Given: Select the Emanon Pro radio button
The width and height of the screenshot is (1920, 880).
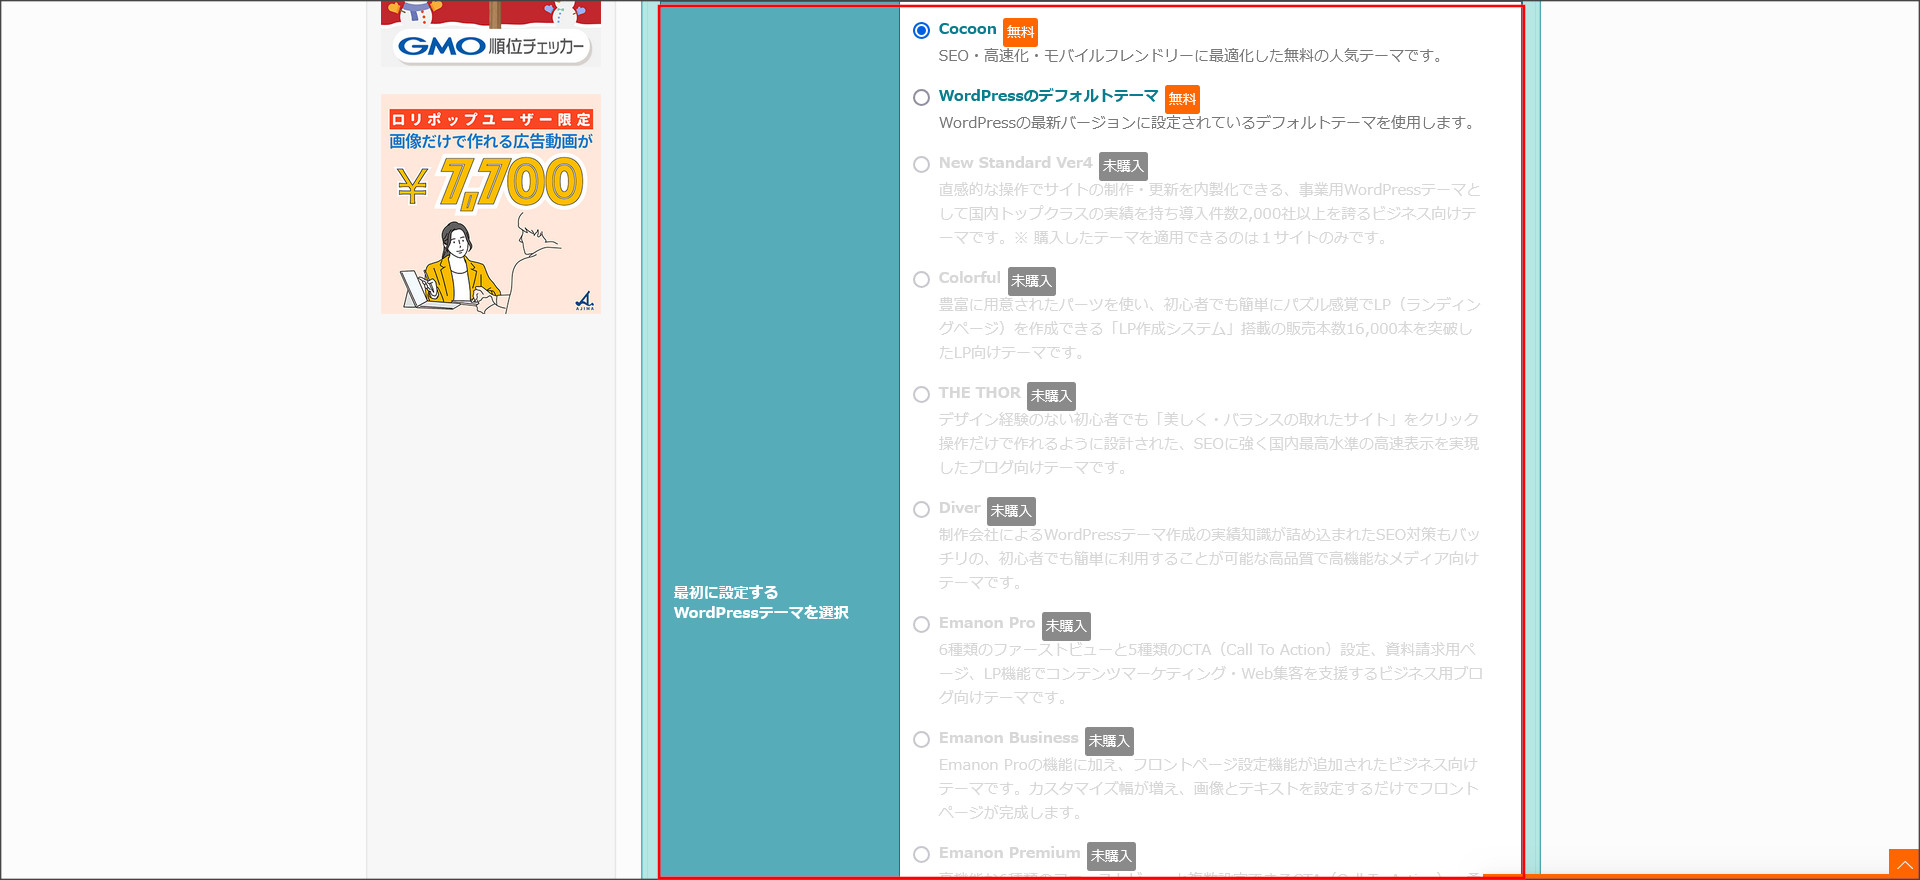Looking at the screenshot, I should coord(922,625).
